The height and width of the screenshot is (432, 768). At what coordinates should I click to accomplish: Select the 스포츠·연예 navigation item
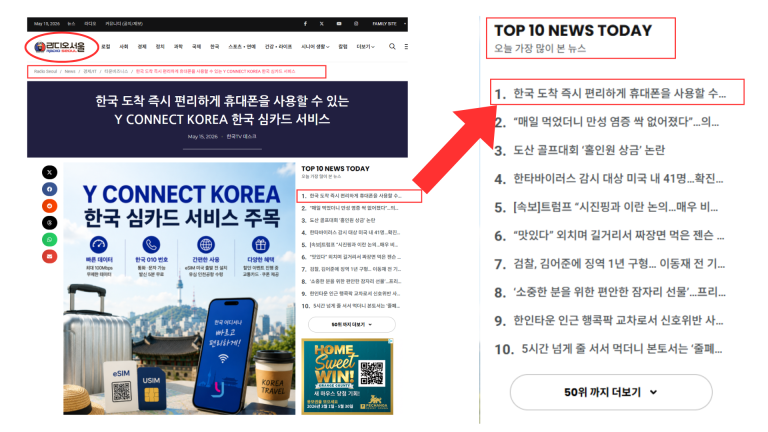coord(242,47)
